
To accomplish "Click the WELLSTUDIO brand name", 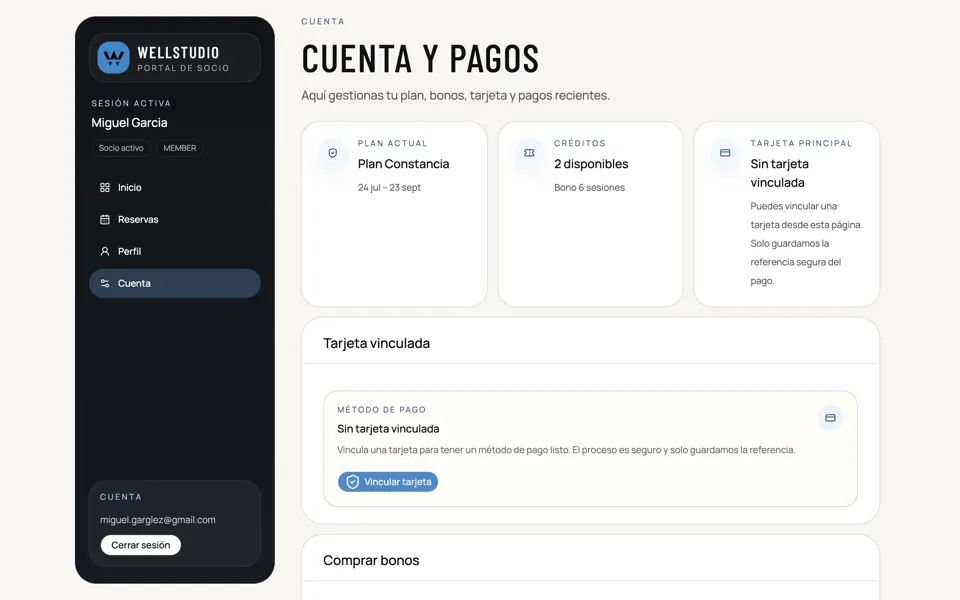I will point(178,53).
